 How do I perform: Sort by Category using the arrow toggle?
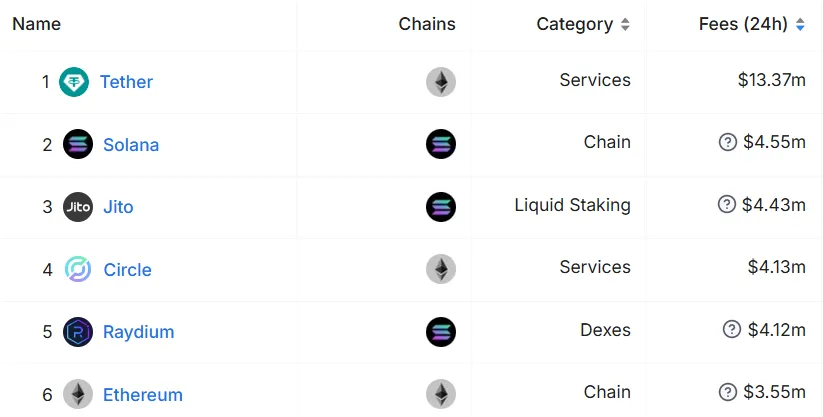coord(625,24)
